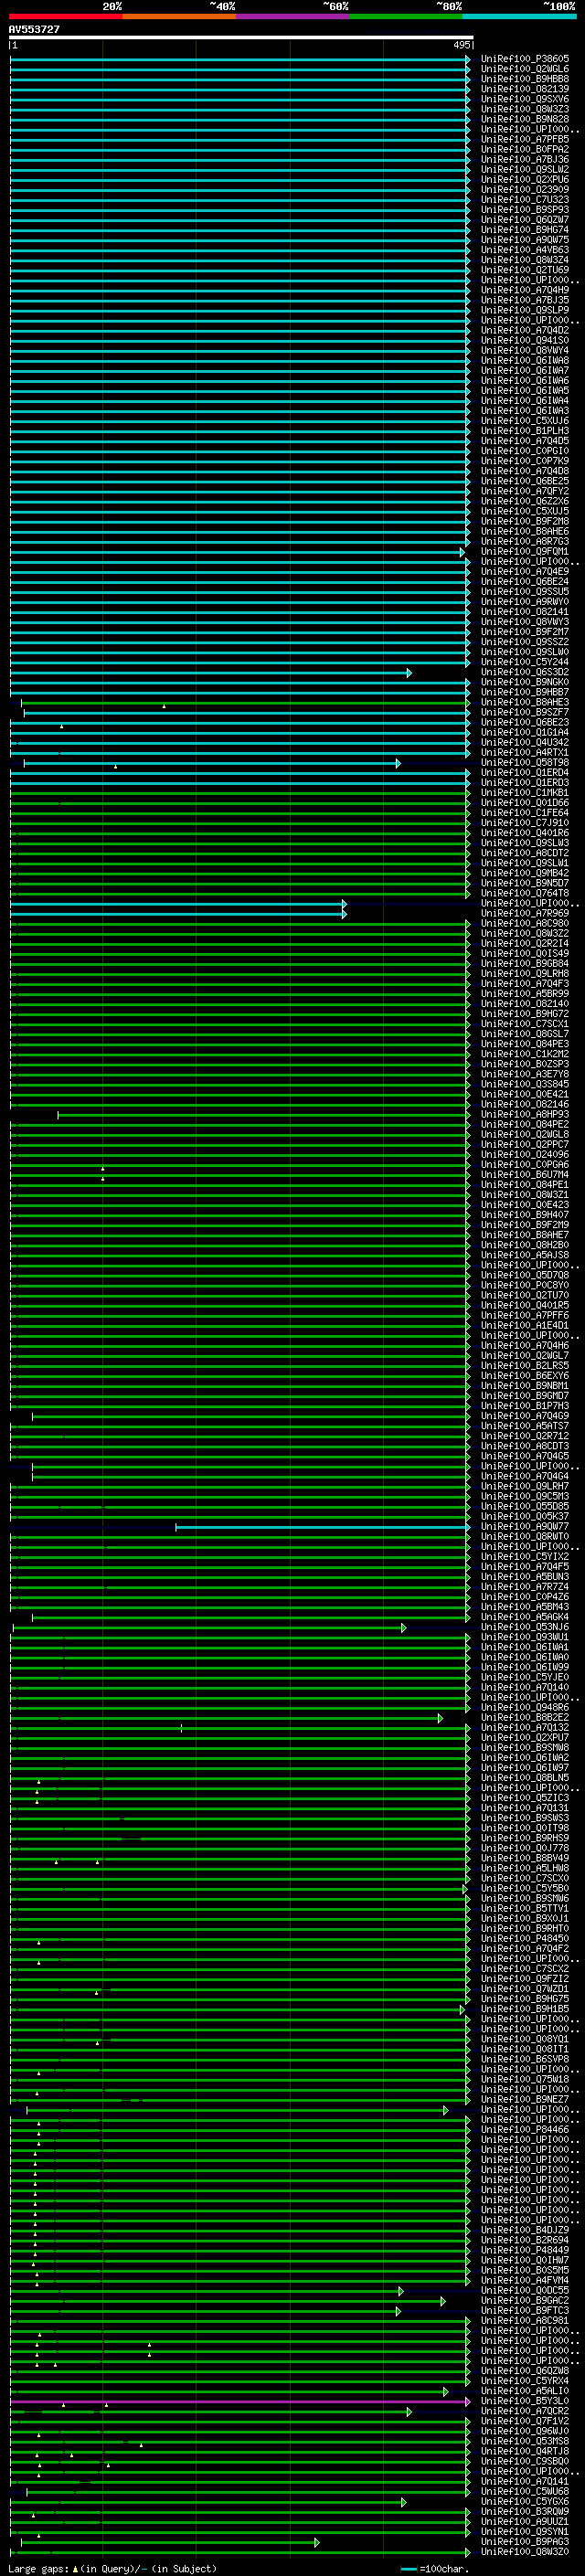
Task: Click the orange ~40% identity legend segment
Action: 179,16
